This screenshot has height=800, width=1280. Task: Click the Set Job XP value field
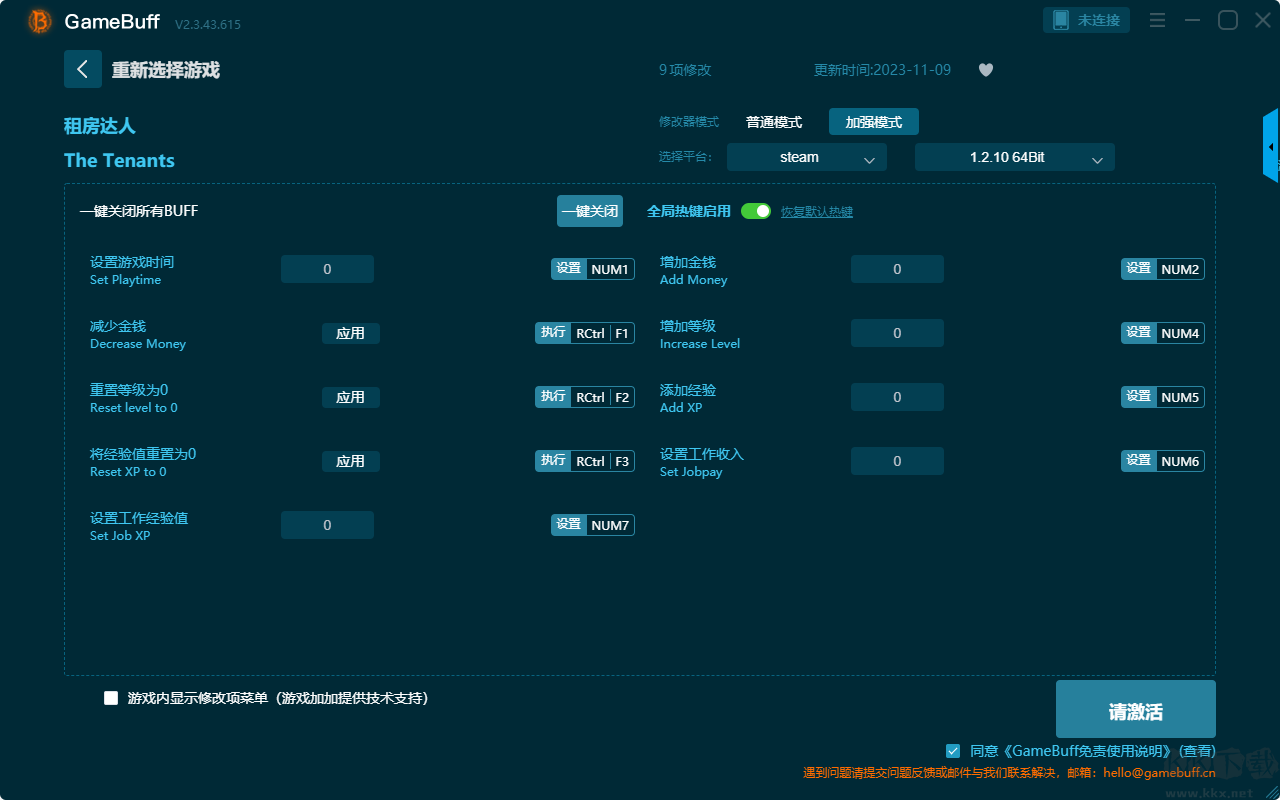[x=327, y=525]
